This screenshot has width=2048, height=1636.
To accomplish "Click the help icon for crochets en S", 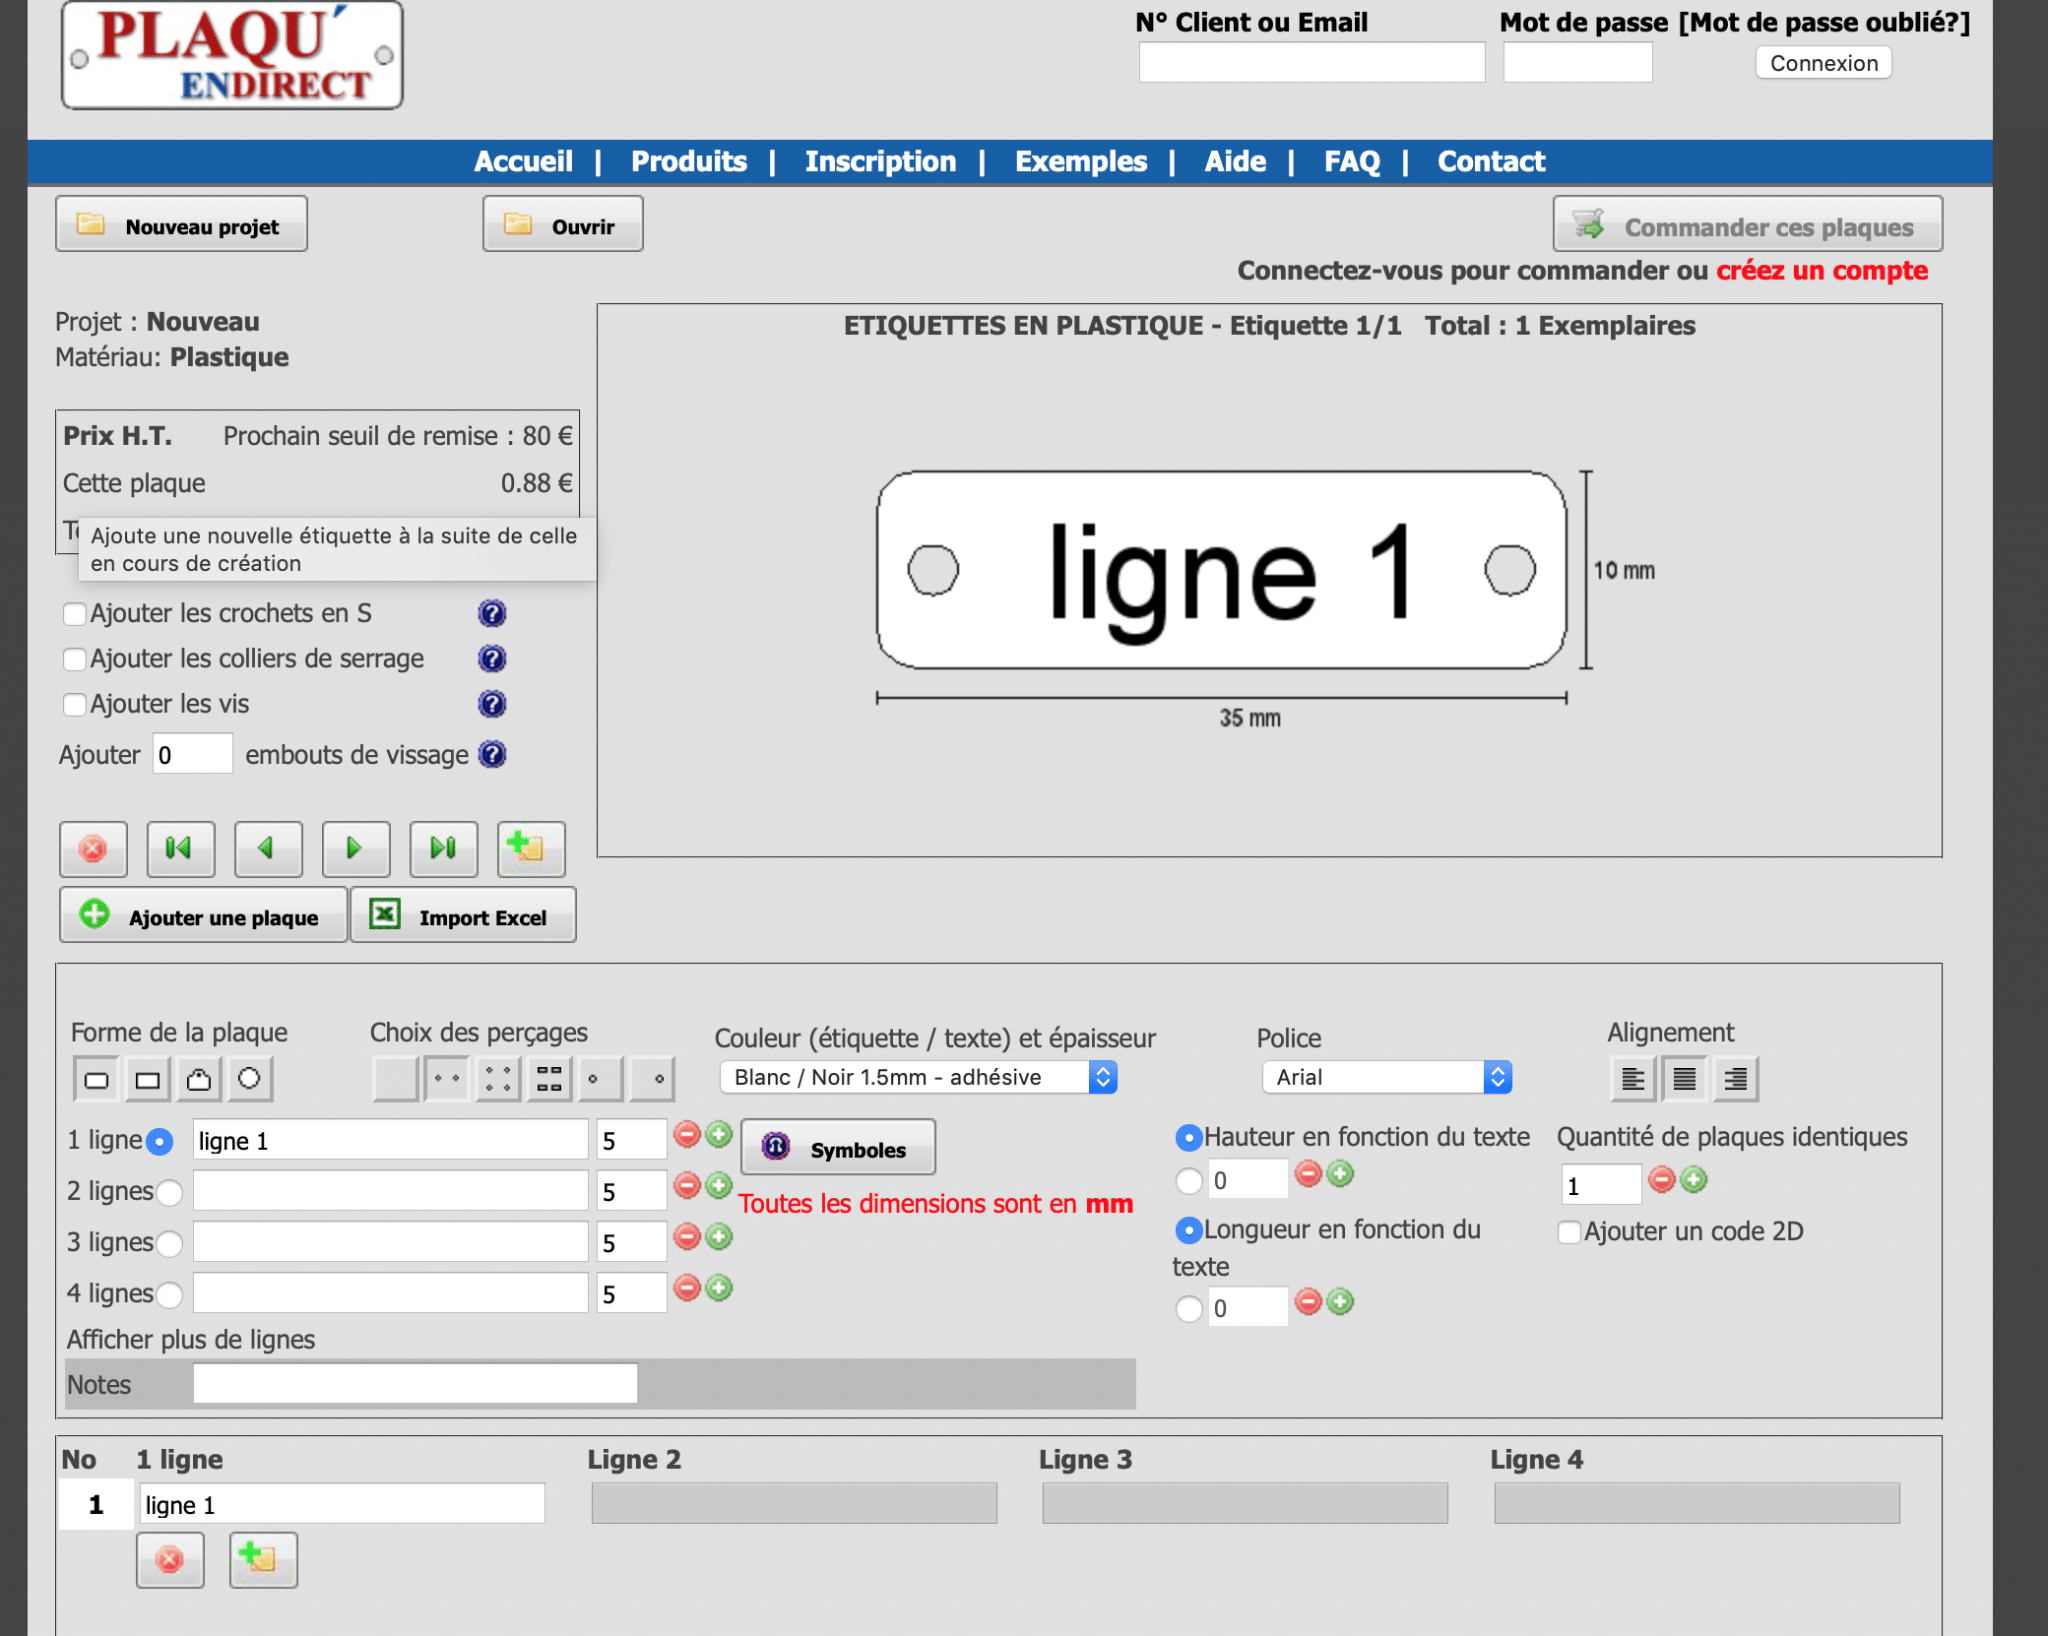I will (x=492, y=613).
